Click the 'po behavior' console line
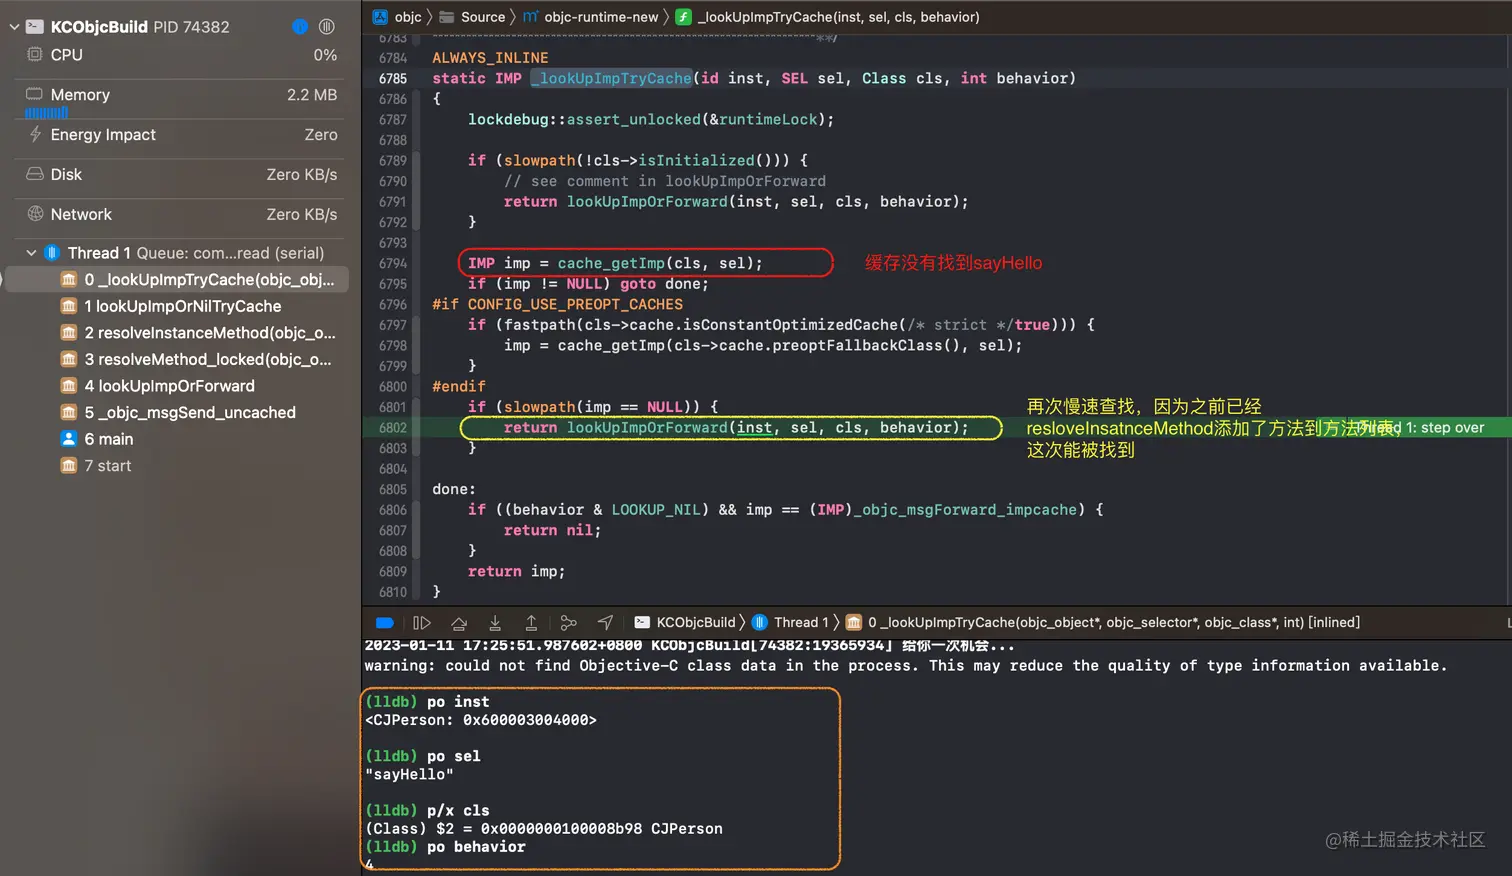This screenshot has width=1512, height=876. (445, 846)
